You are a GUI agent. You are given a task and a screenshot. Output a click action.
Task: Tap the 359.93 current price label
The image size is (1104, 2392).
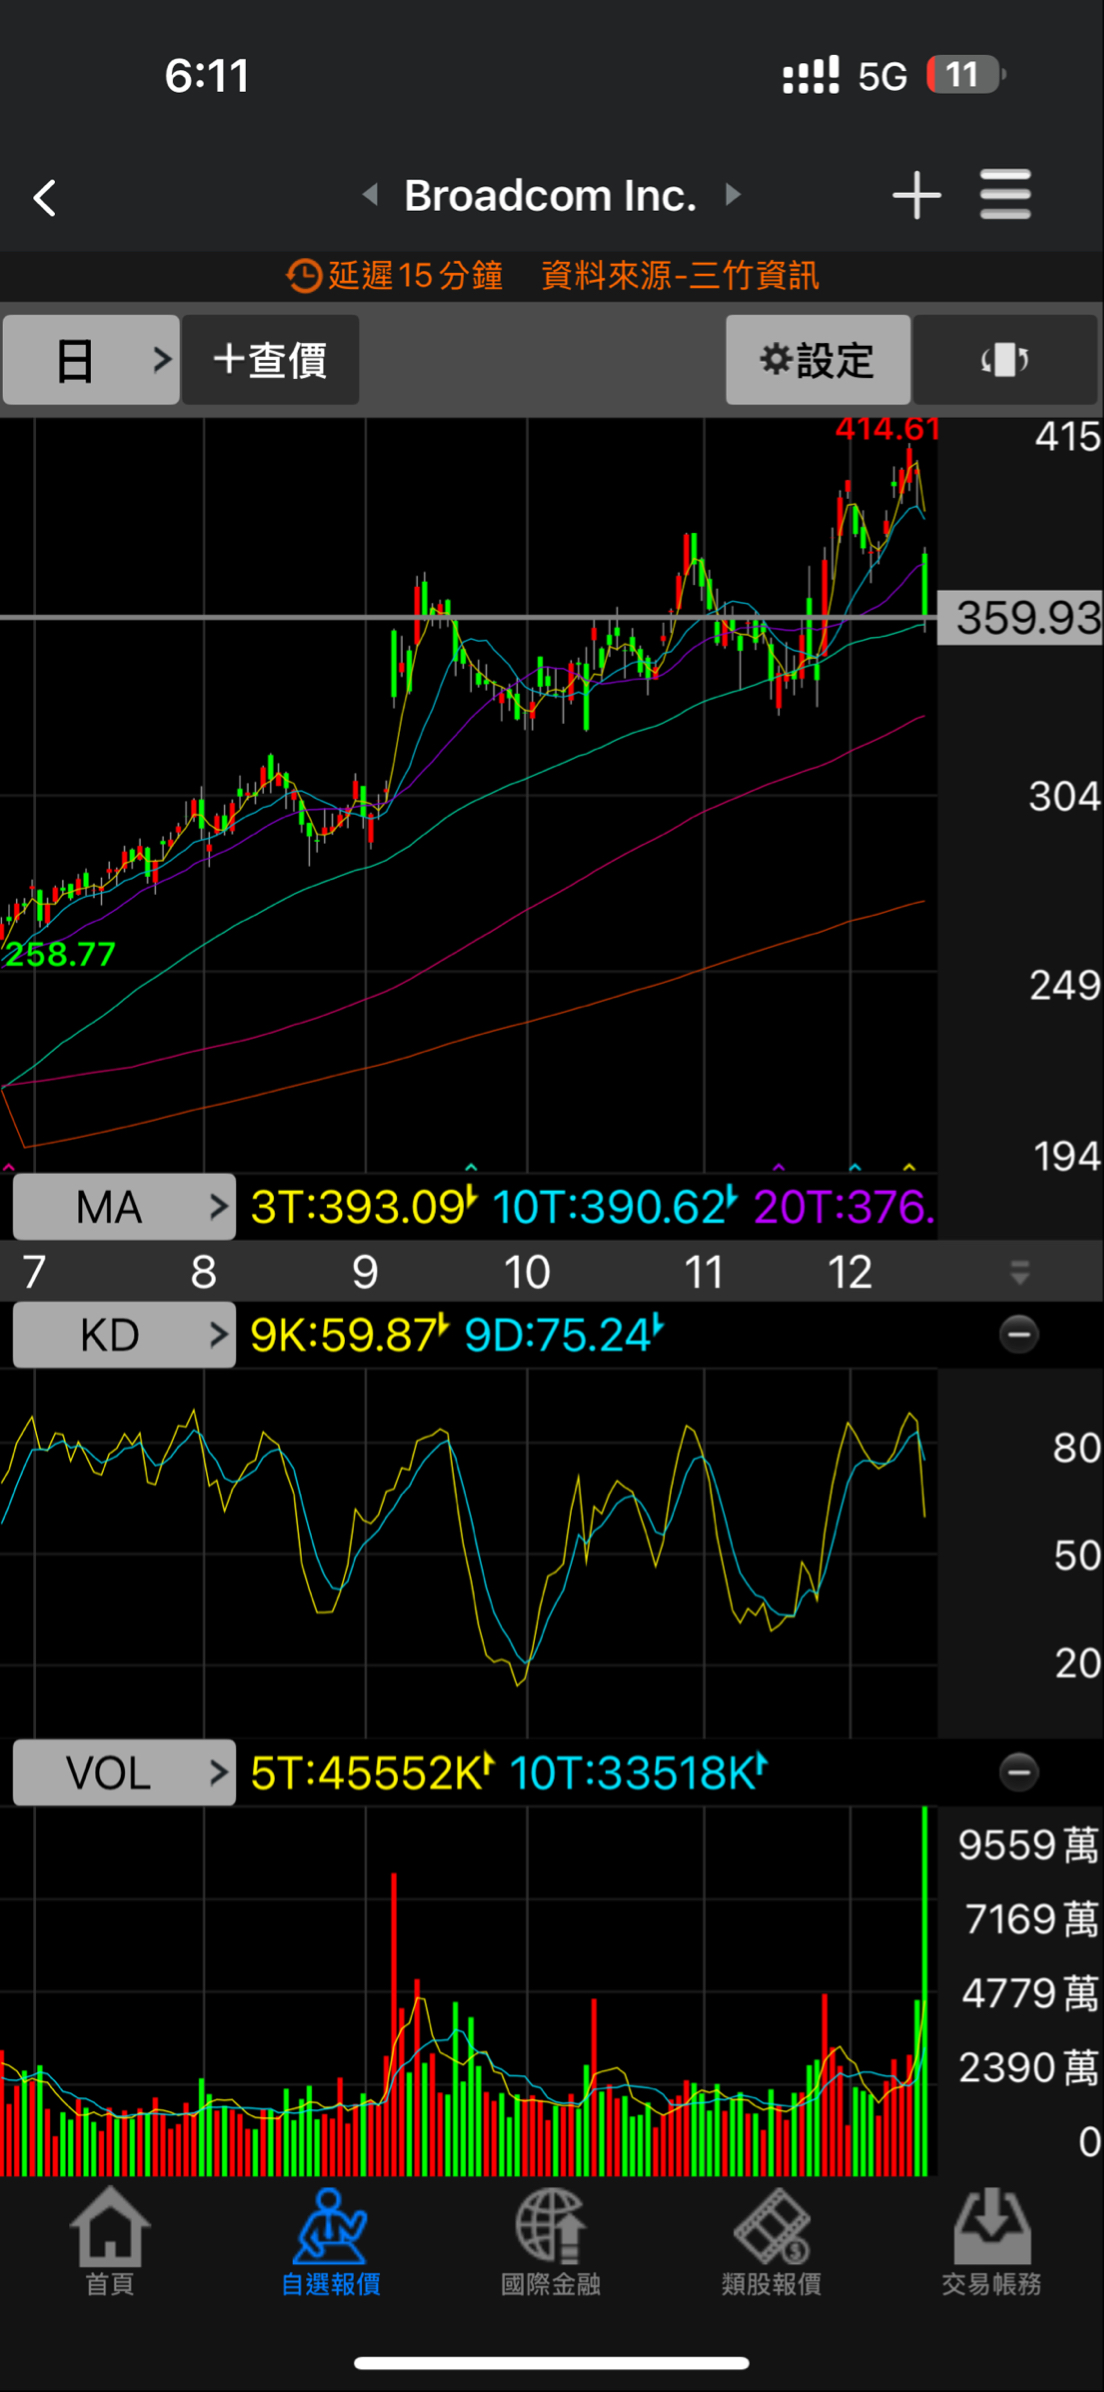coord(1021,618)
